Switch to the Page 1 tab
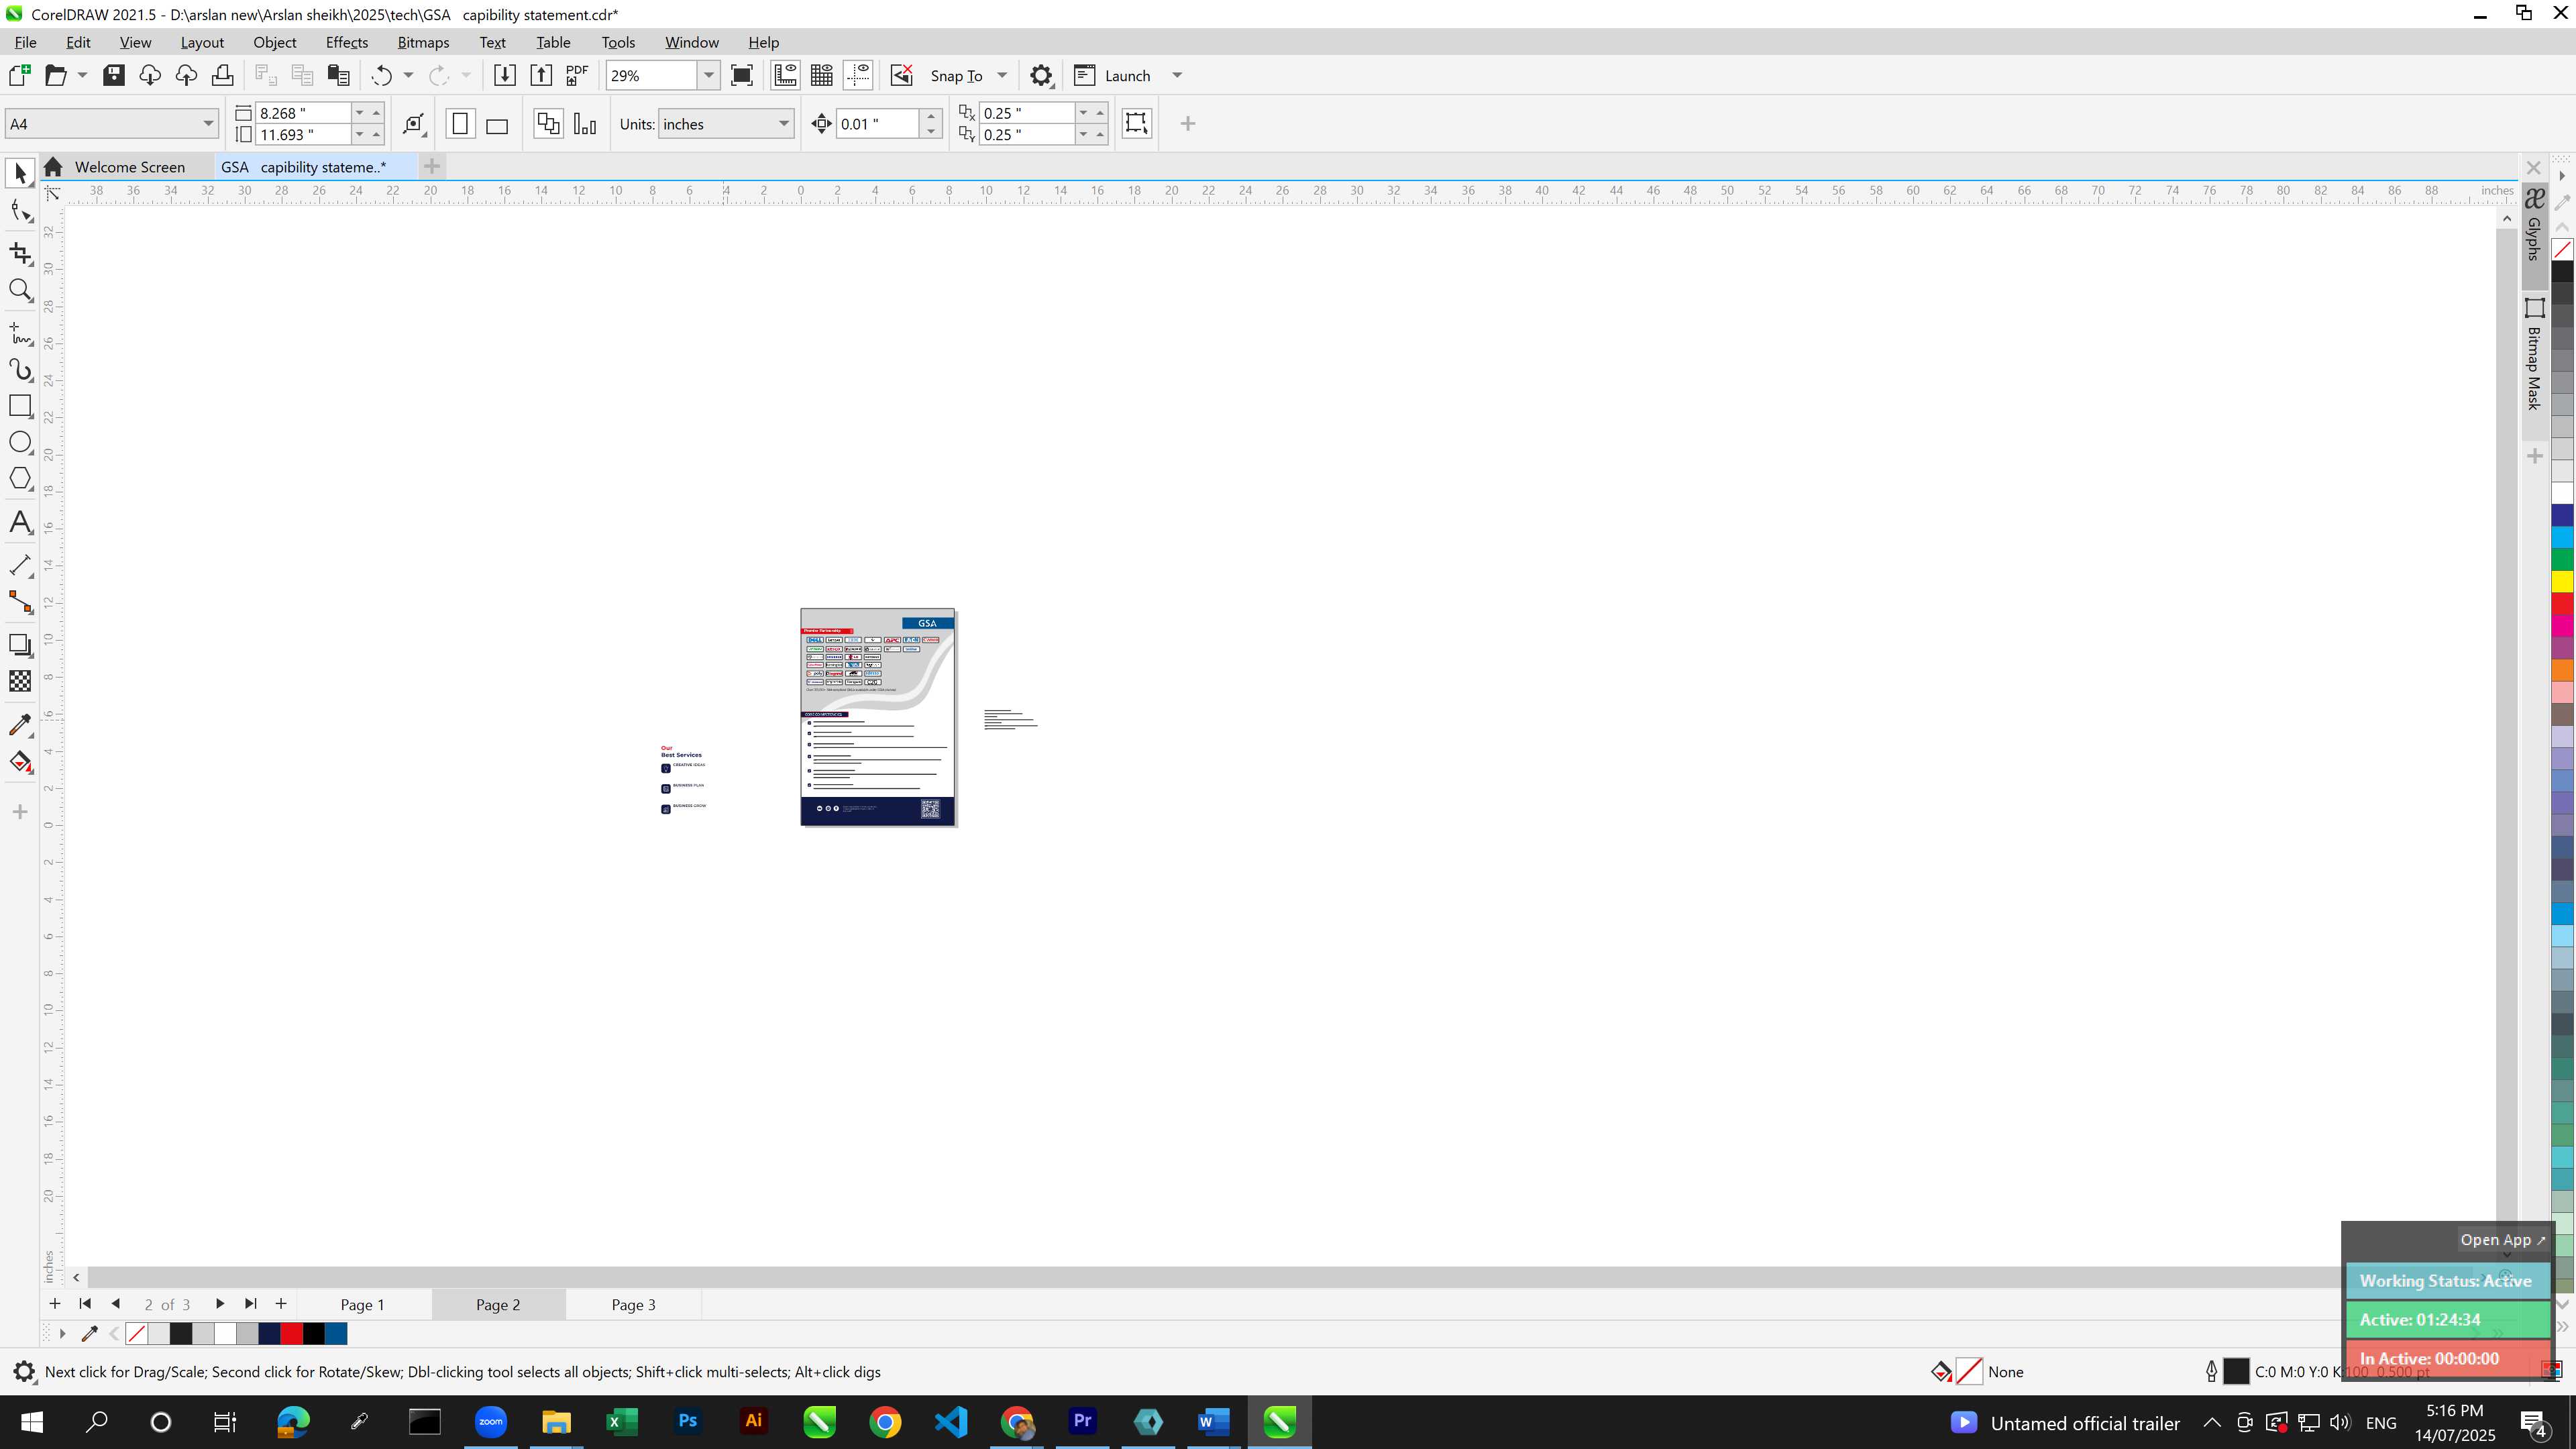Image resolution: width=2576 pixels, height=1449 pixels. (x=362, y=1305)
